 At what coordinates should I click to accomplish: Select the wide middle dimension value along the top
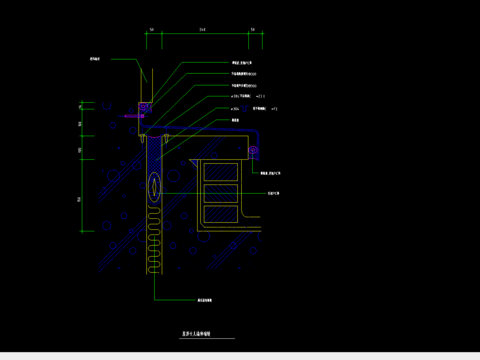202,30
